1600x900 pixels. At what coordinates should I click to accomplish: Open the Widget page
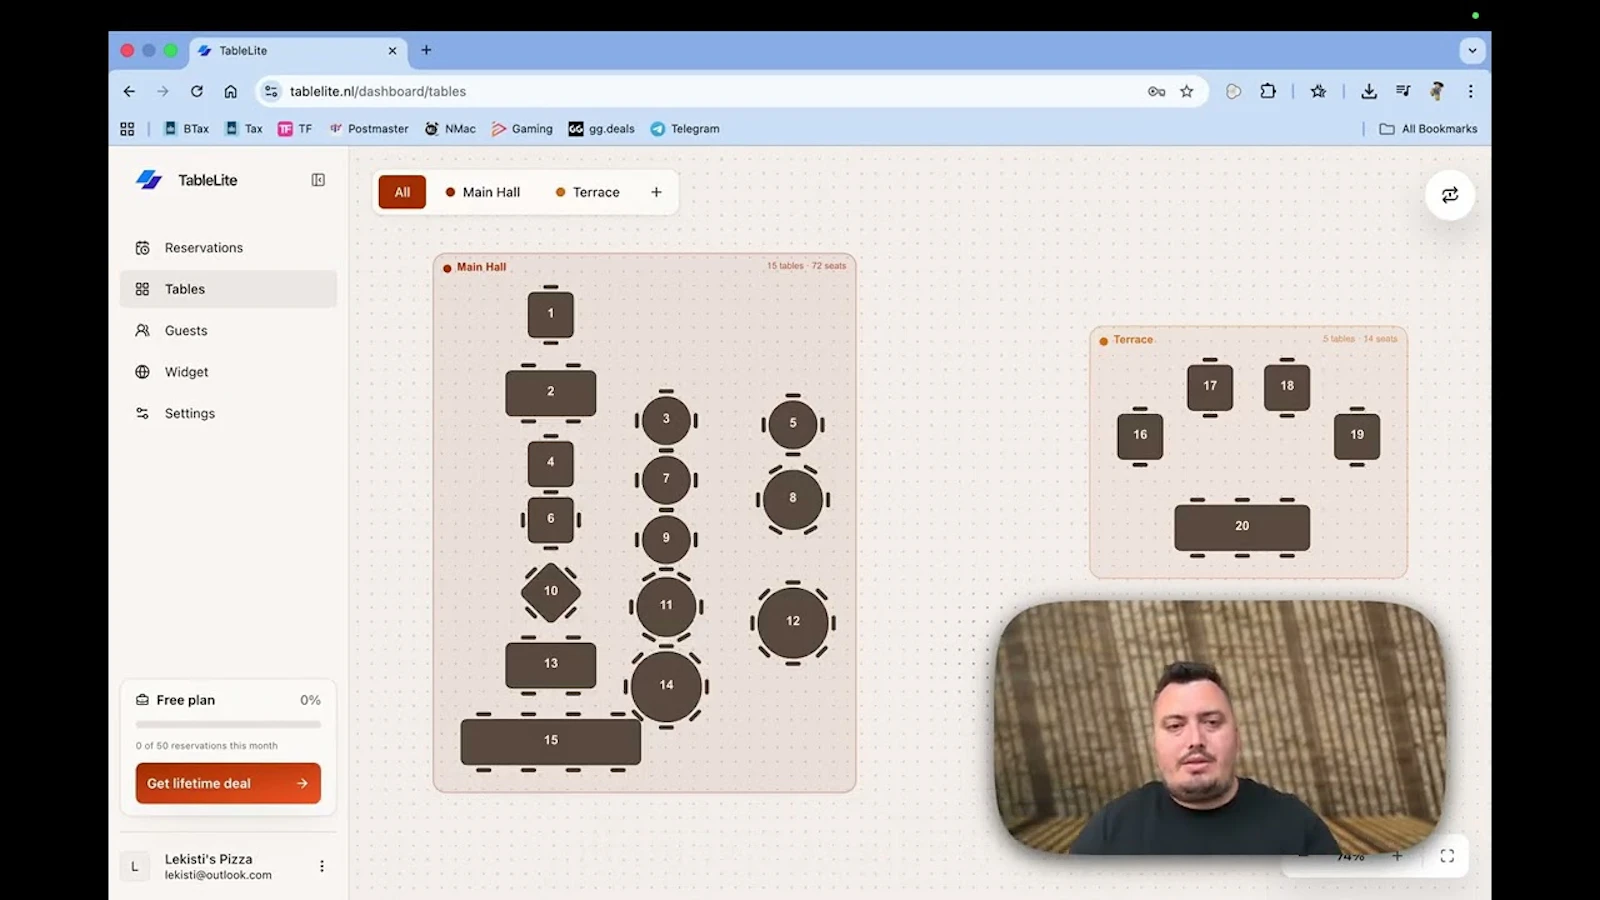(x=228, y=372)
